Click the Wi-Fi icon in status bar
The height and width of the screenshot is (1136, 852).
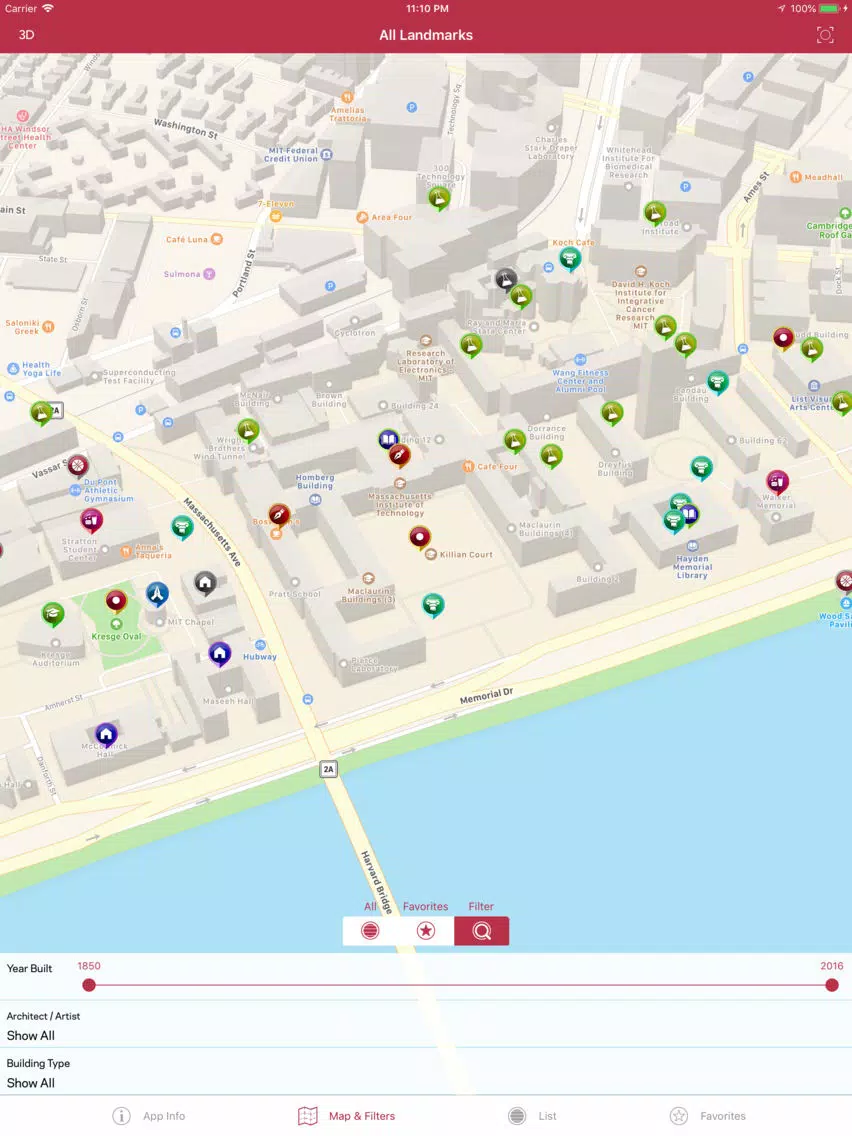(48, 9)
